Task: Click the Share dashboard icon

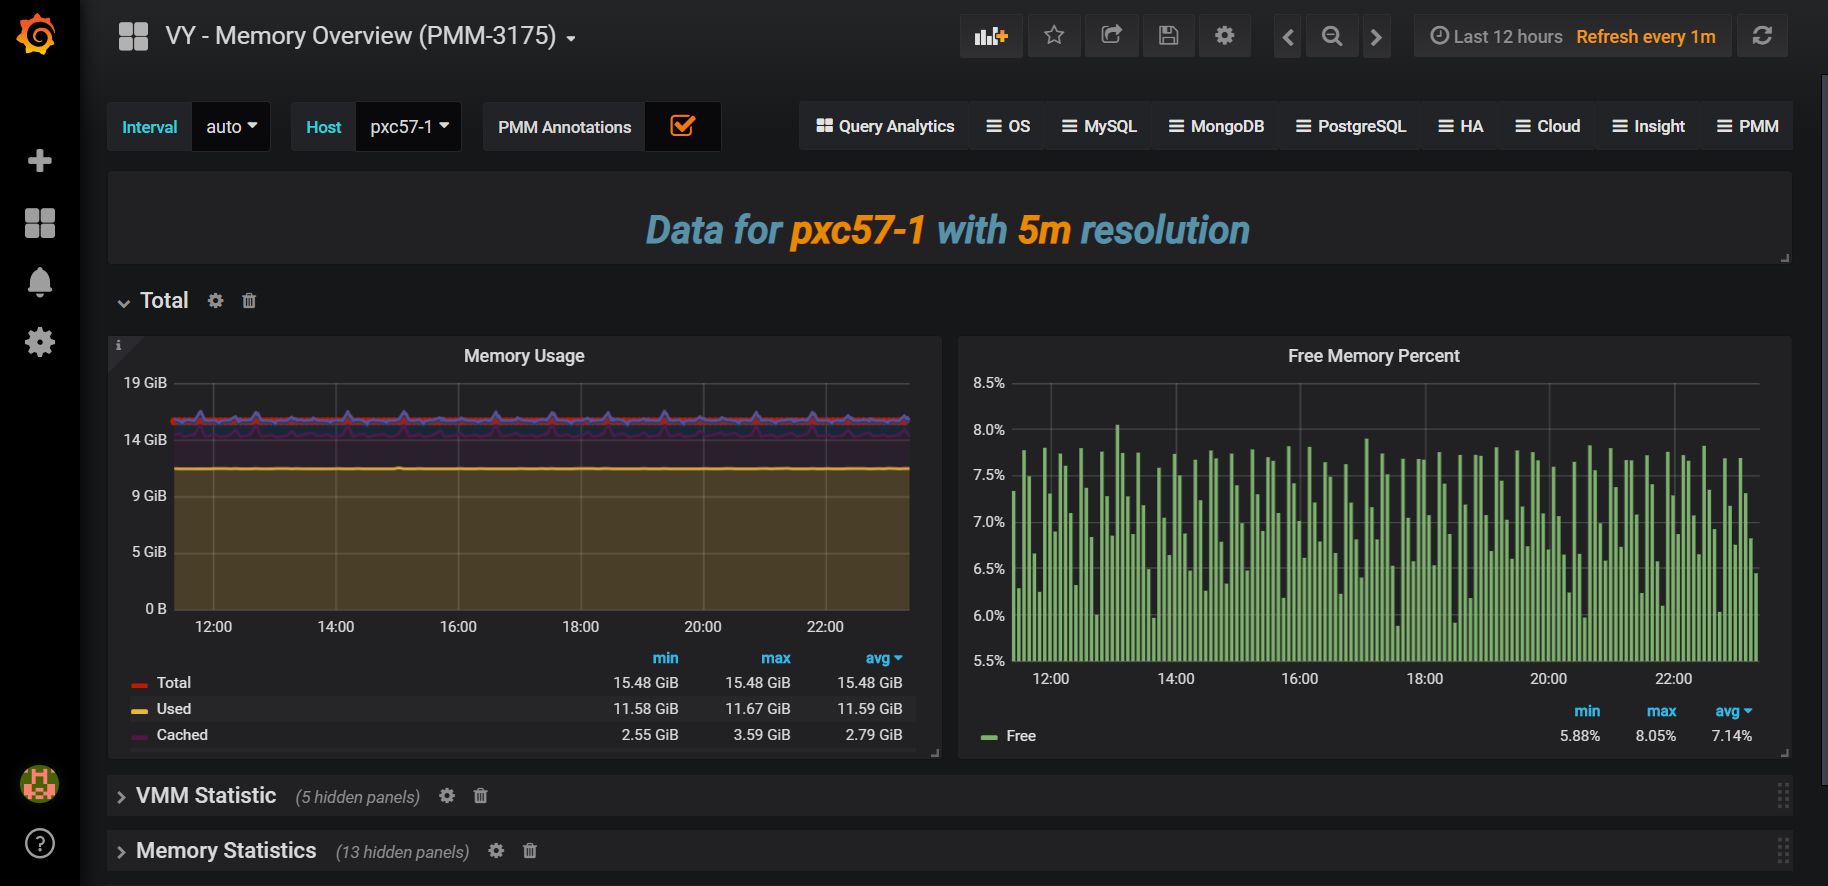Action: point(1111,37)
